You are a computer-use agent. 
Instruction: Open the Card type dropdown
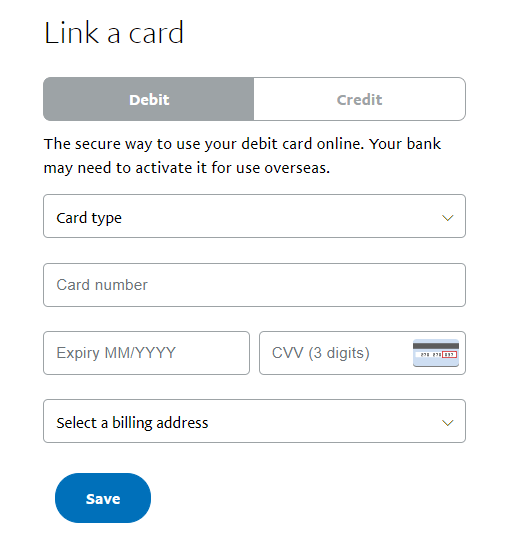click(x=254, y=216)
